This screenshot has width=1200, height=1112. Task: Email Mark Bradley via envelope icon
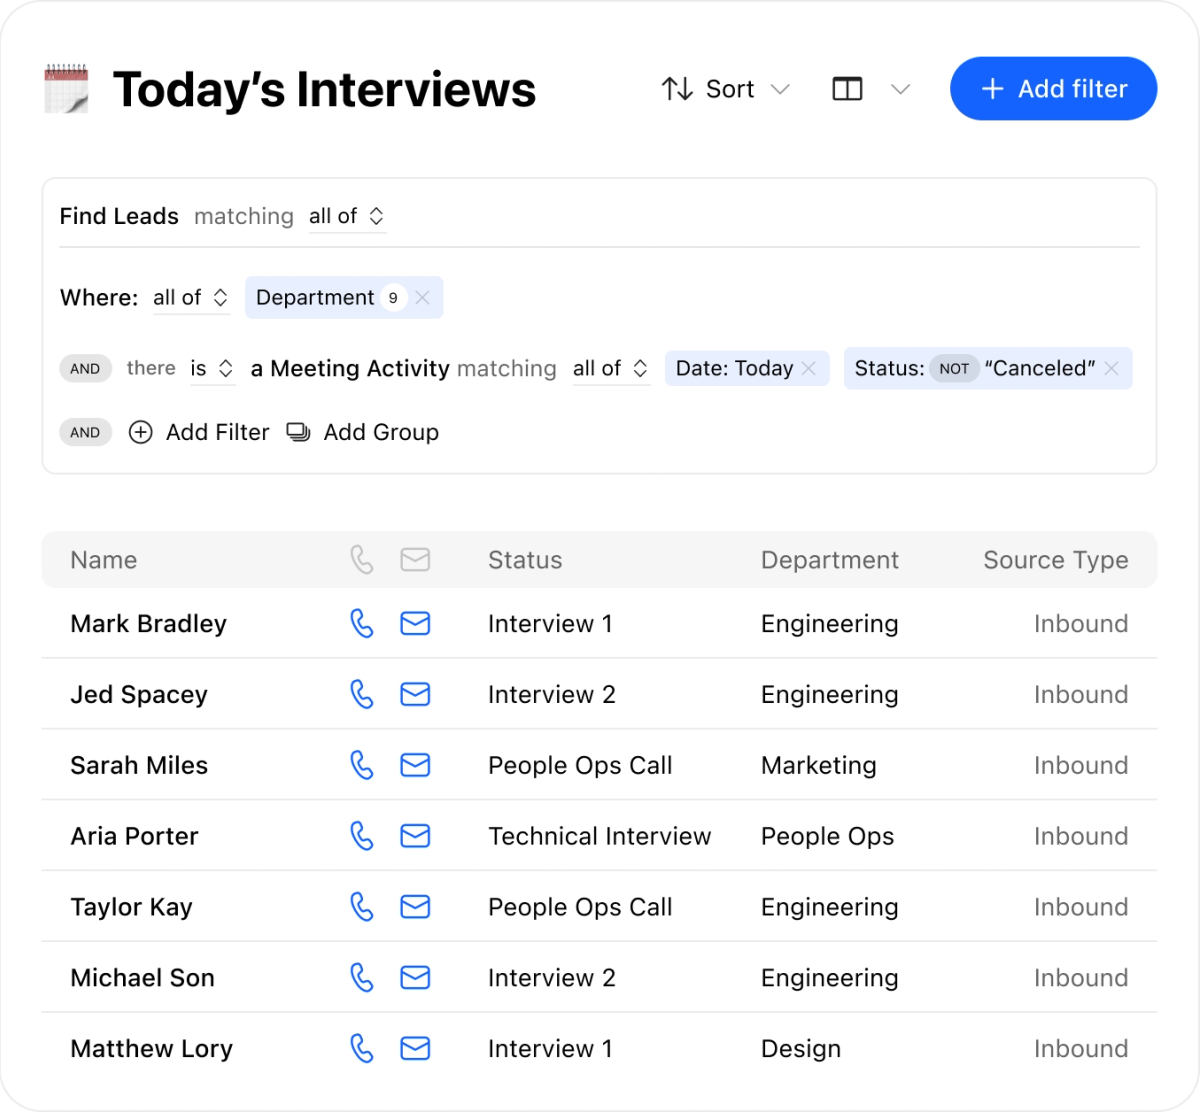pyautogui.click(x=415, y=623)
